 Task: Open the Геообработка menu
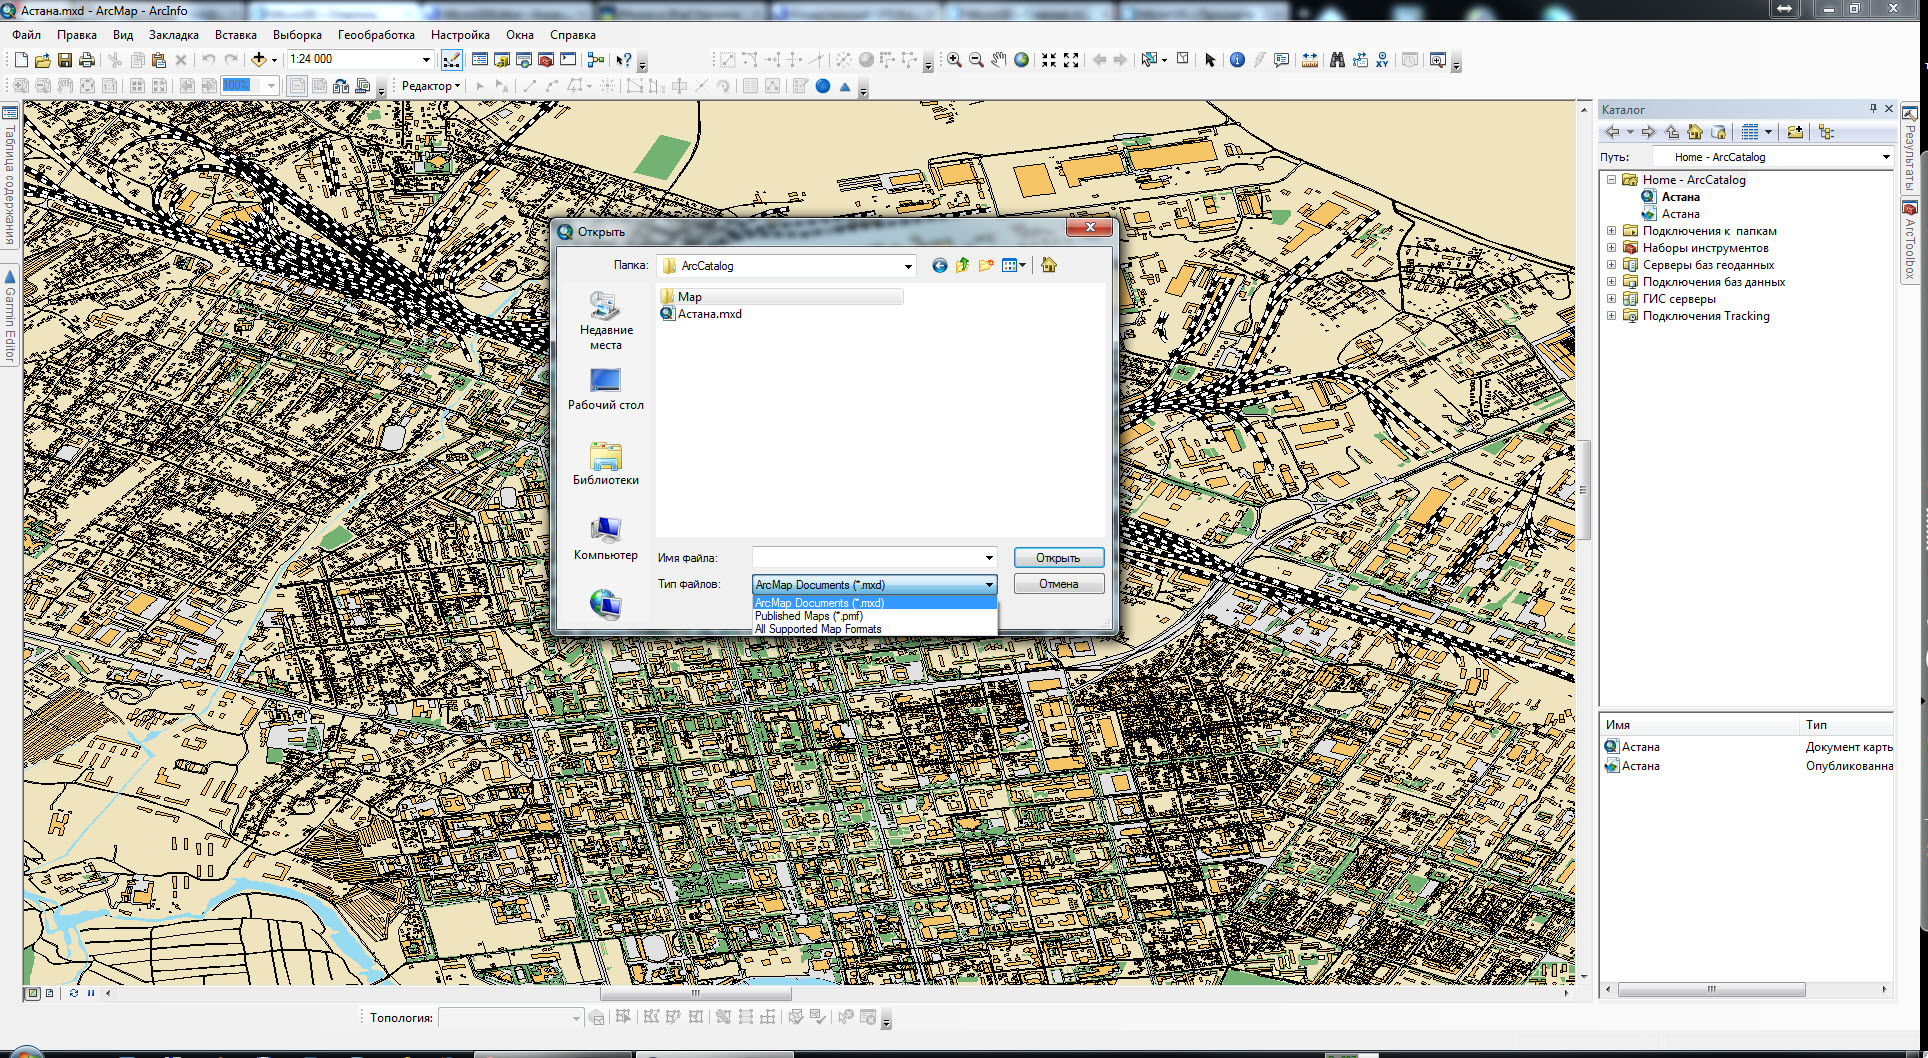coord(376,35)
